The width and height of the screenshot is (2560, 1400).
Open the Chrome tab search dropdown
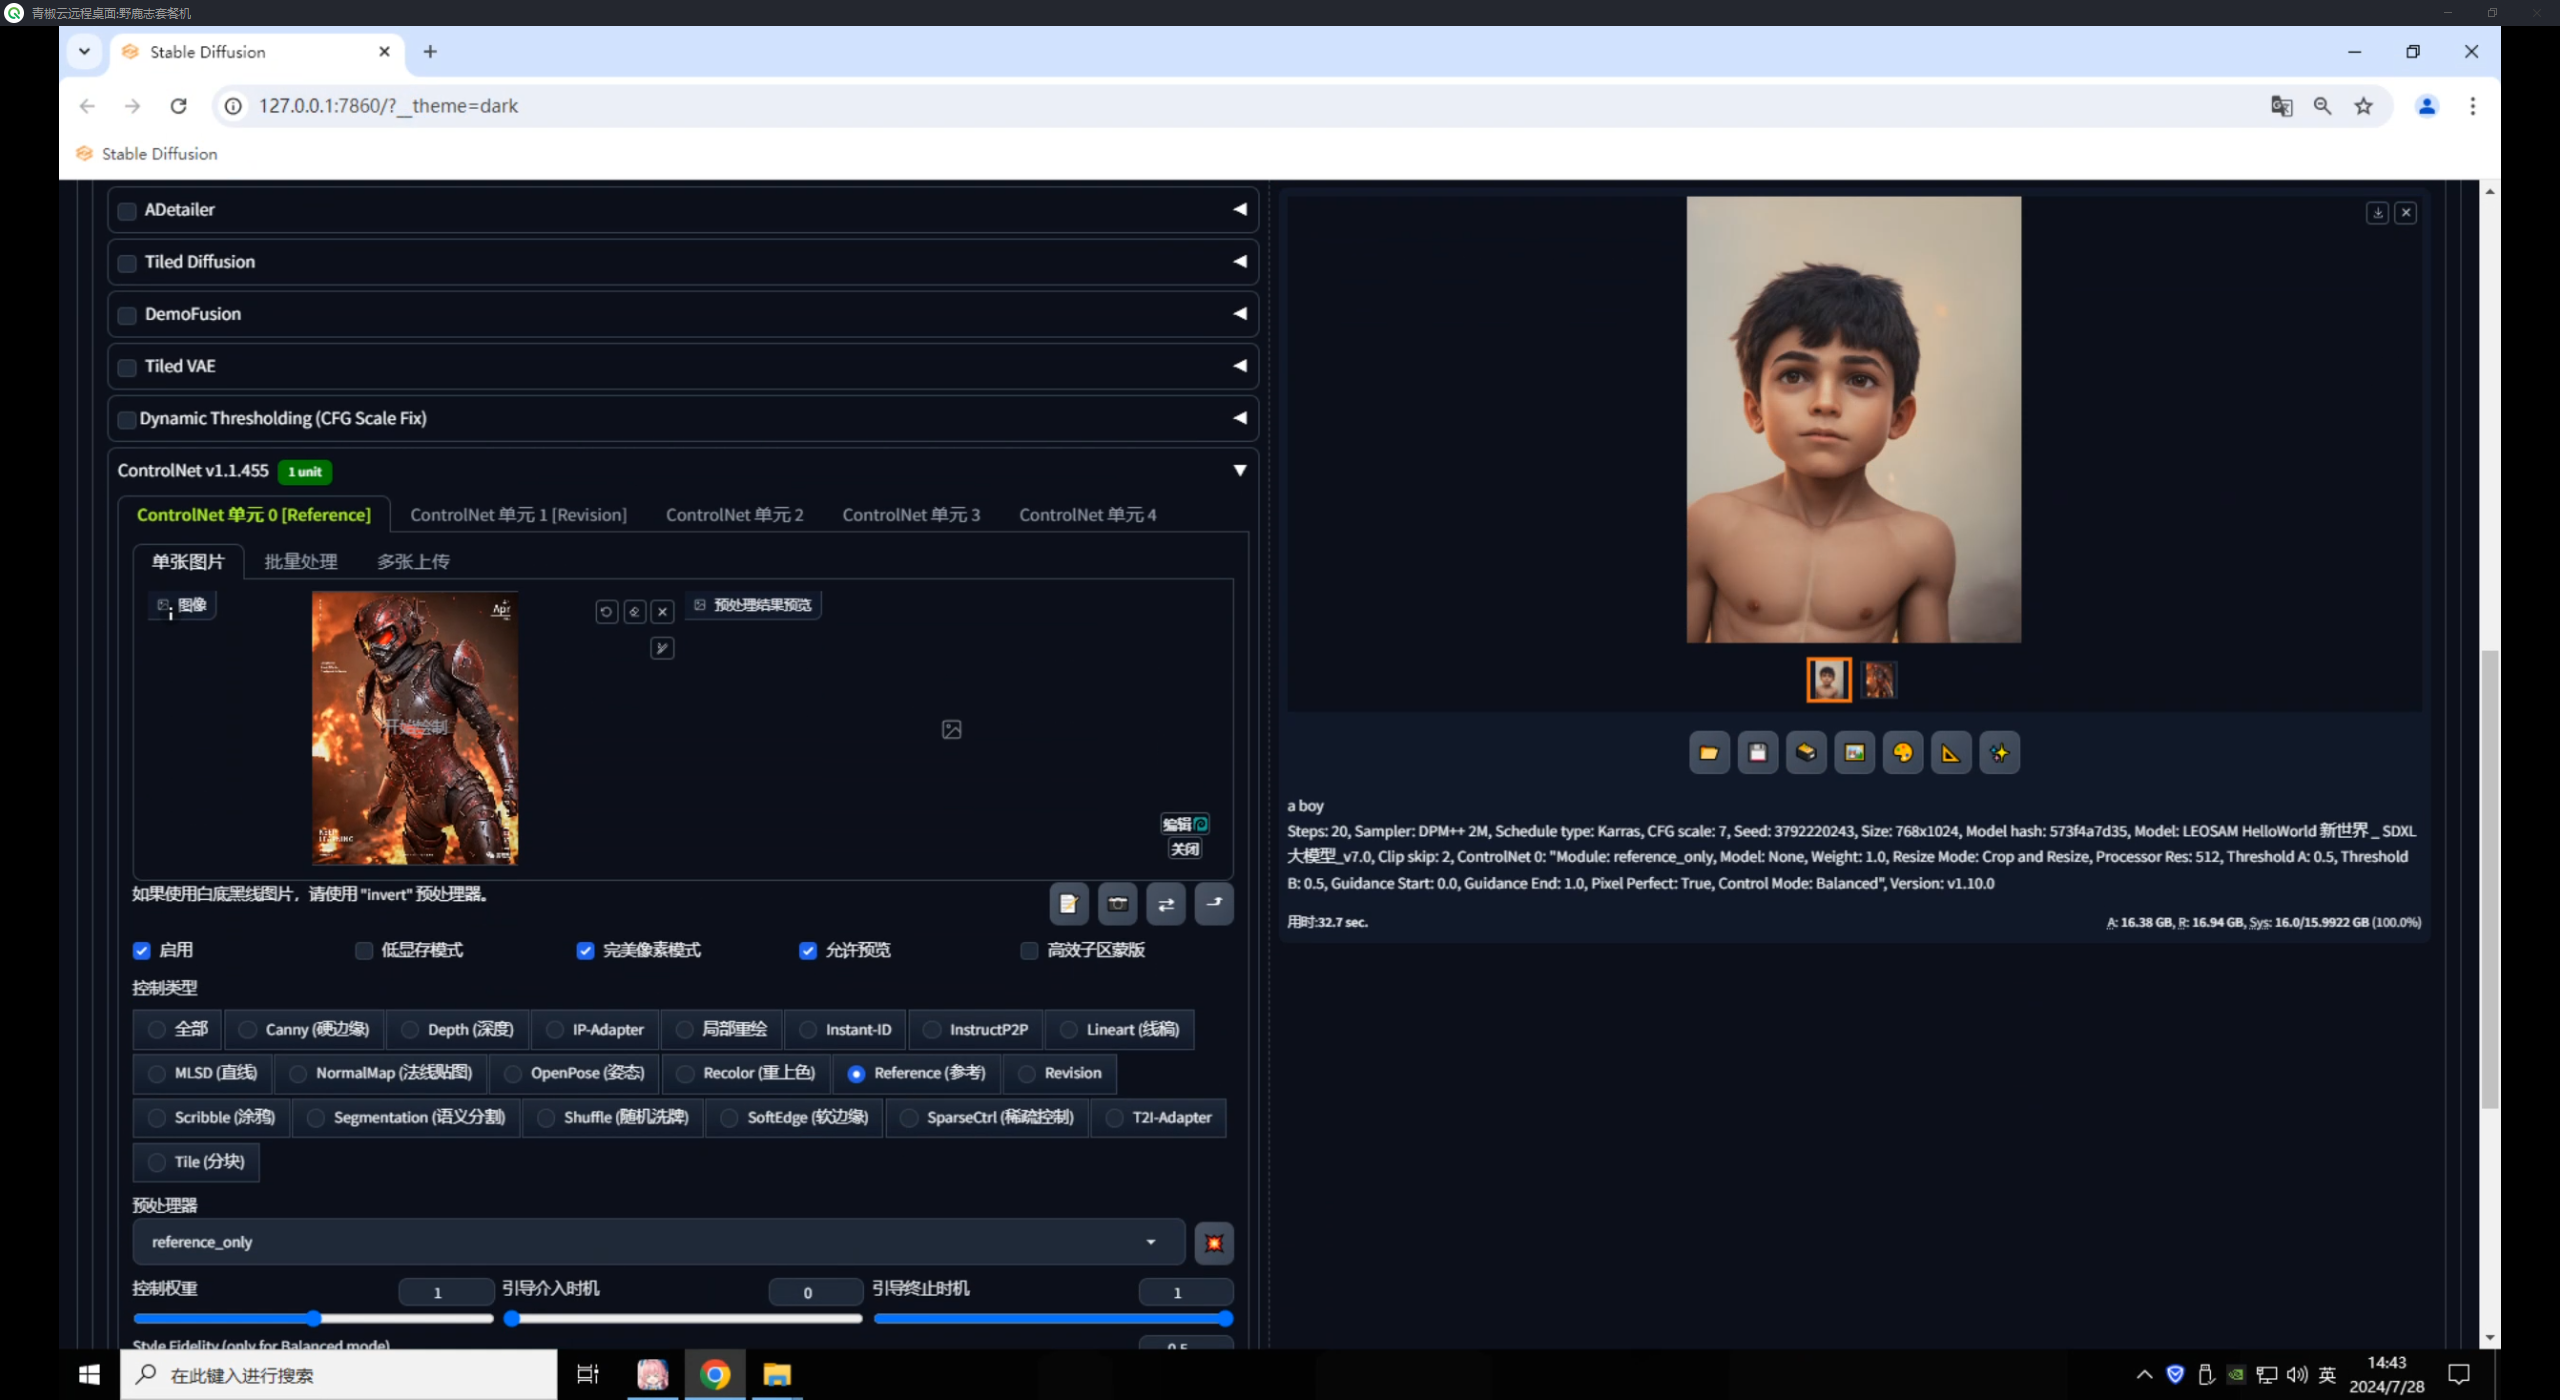(x=84, y=52)
